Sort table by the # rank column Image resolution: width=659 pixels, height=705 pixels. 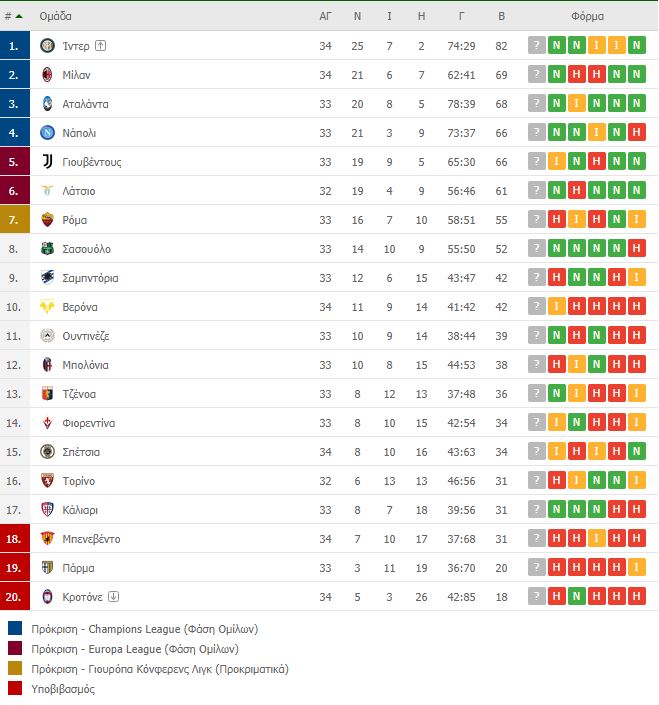tap(14, 17)
